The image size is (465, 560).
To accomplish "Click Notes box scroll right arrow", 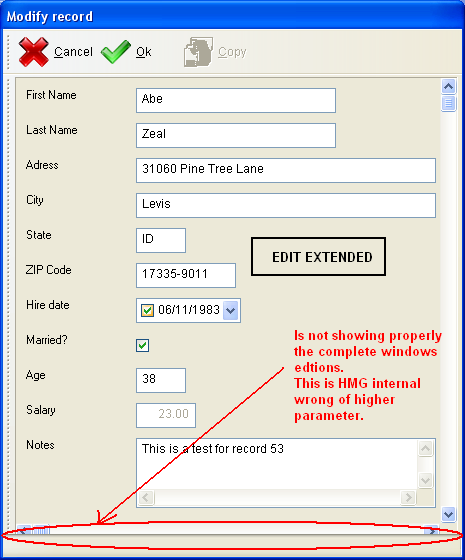I will tap(408, 497).
